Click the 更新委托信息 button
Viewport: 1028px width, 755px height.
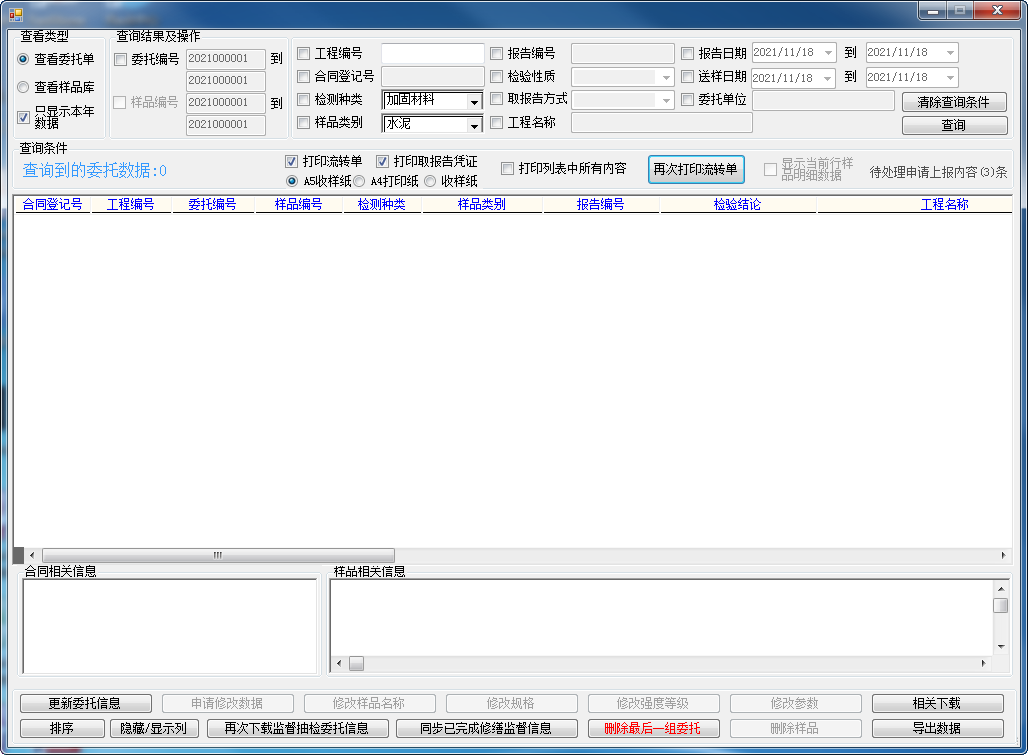[x=85, y=703]
